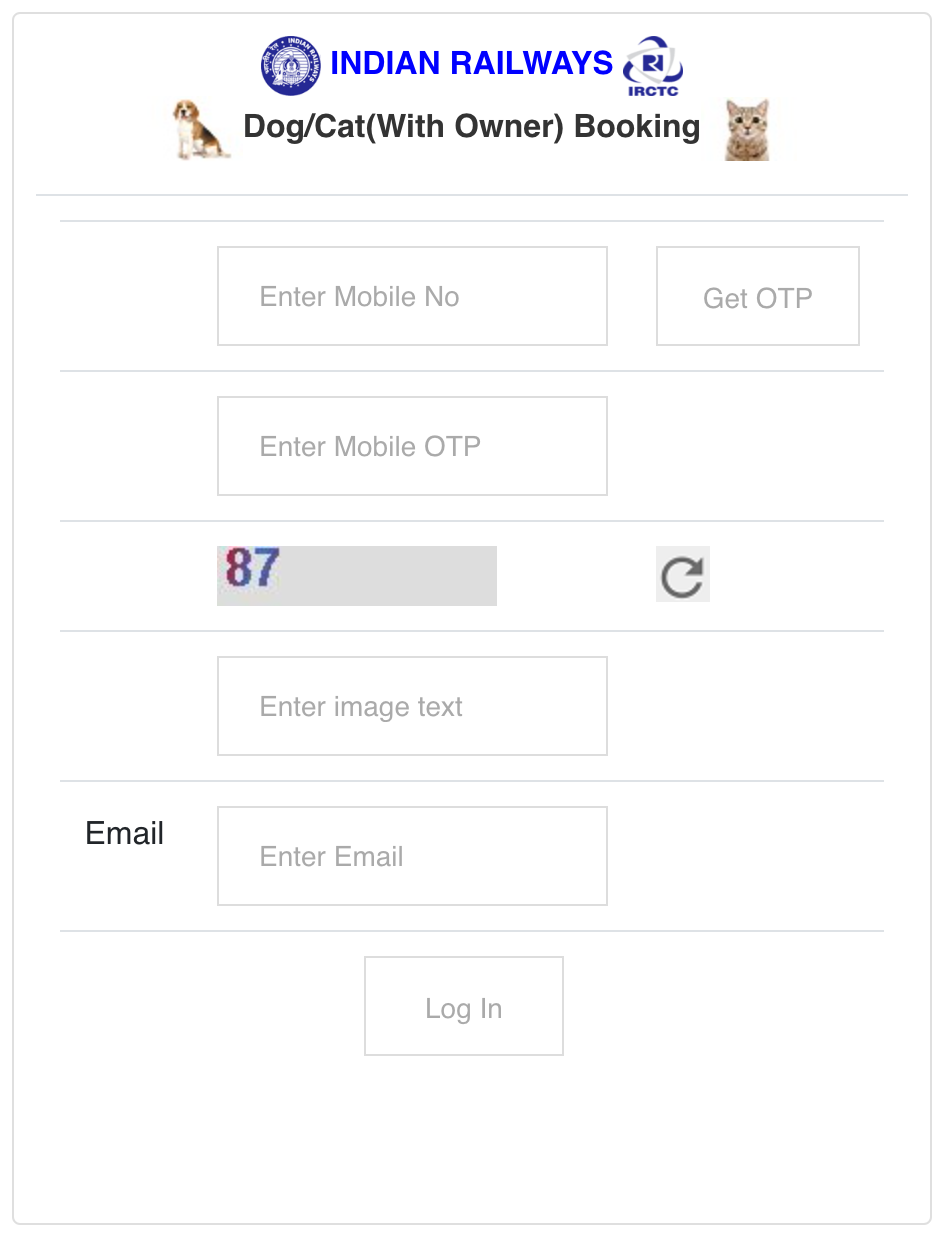
Task: Request an OTP for your mobile number
Action: coord(757,295)
